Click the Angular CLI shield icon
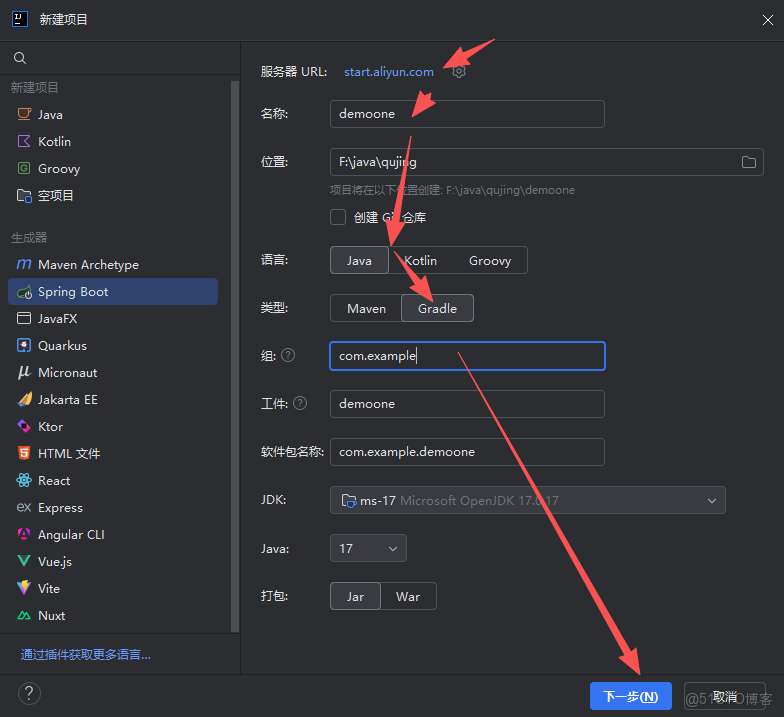784x717 pixels. click(24, 534)
